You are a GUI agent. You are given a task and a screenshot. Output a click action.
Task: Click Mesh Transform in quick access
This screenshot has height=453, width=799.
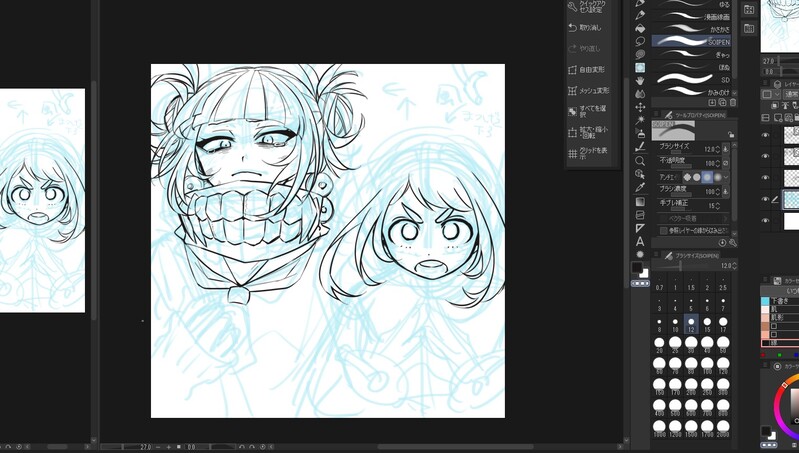point(589,91)
